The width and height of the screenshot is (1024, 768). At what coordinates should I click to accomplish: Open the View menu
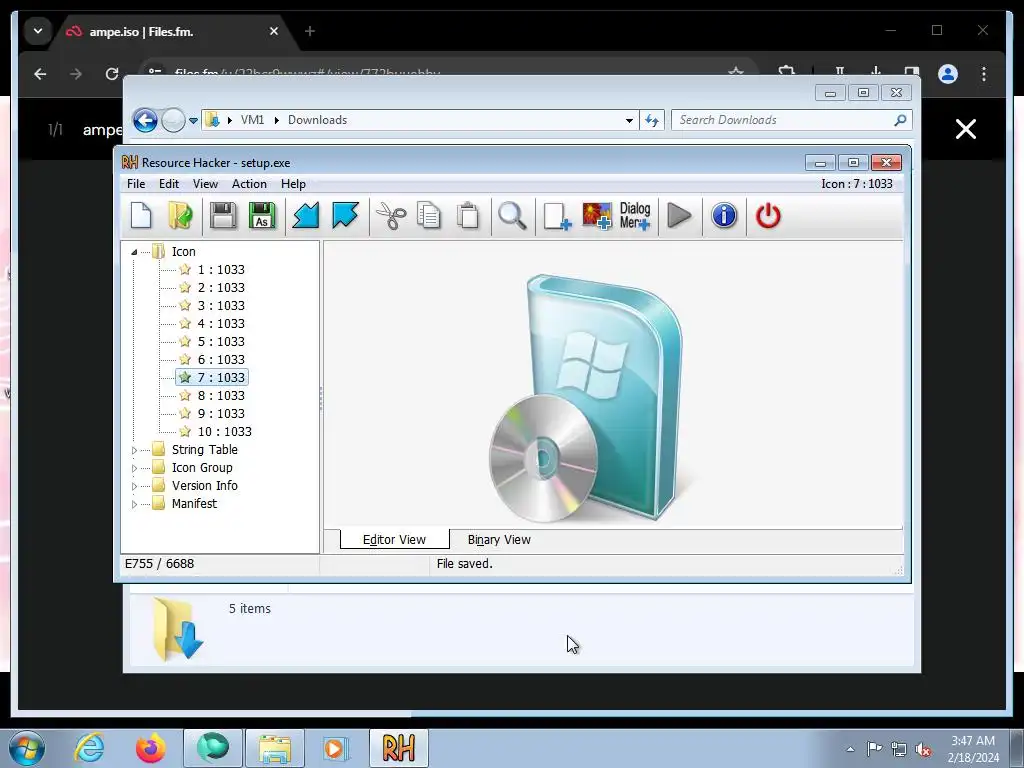(205, 184)
